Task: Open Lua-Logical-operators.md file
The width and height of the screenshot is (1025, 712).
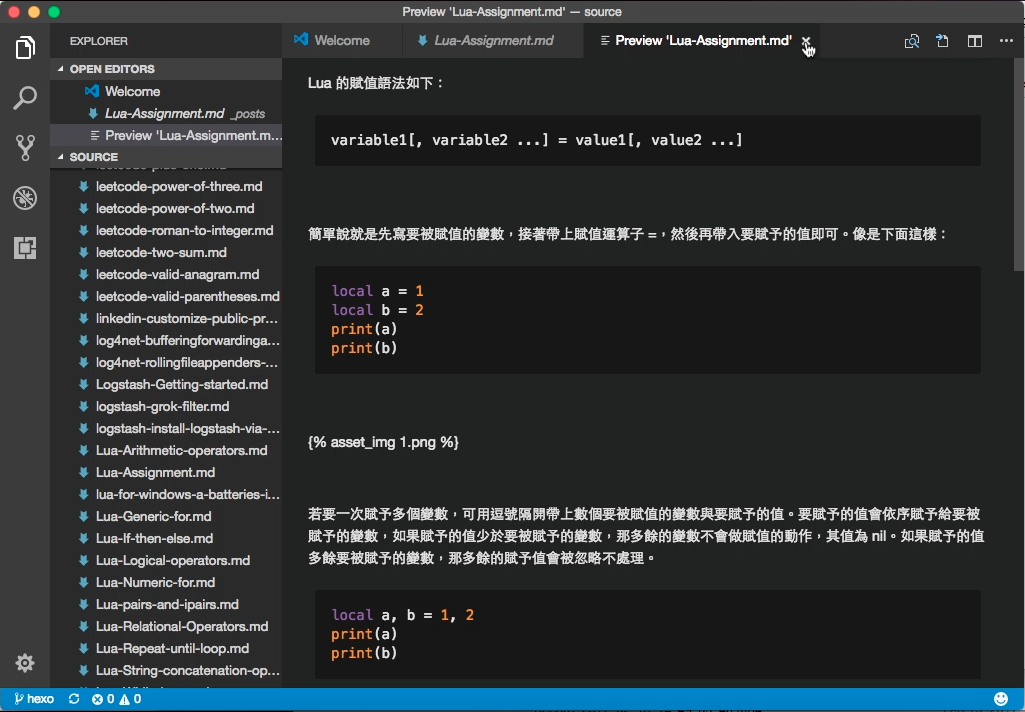Action: pyautogui.click(x=166, y=560)
